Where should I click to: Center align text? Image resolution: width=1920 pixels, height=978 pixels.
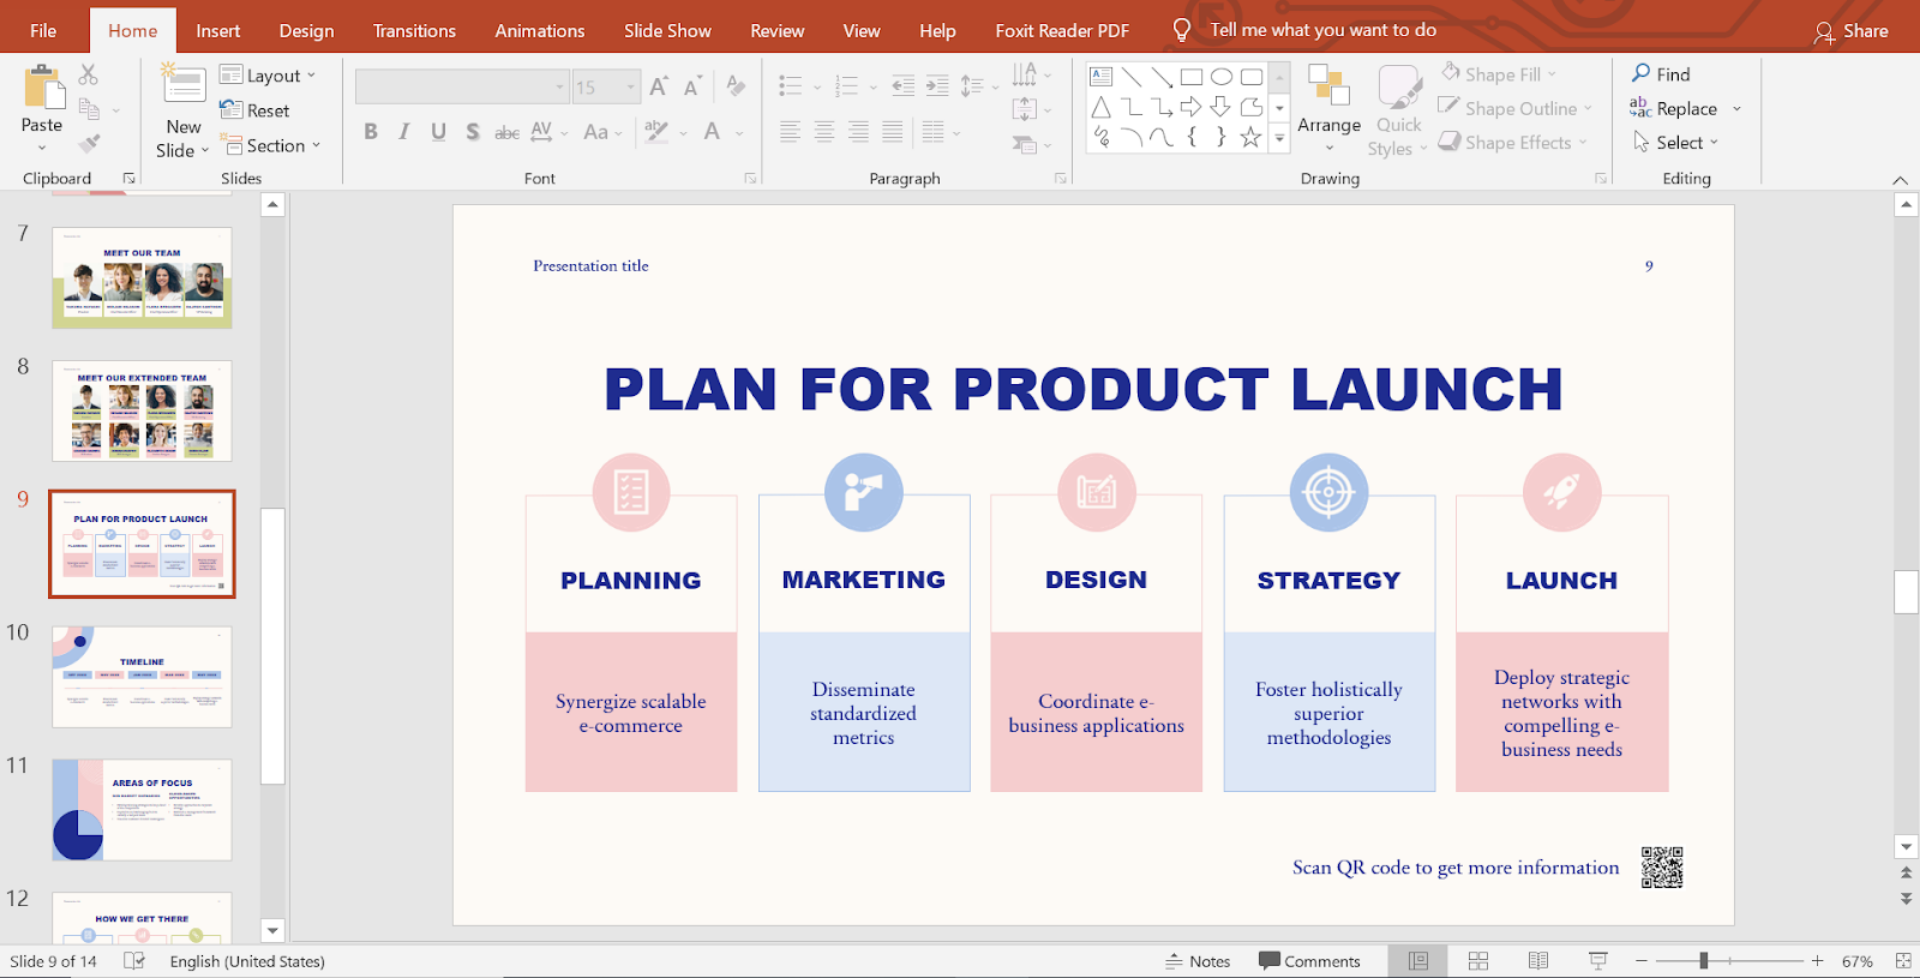(x=824, y=131)
